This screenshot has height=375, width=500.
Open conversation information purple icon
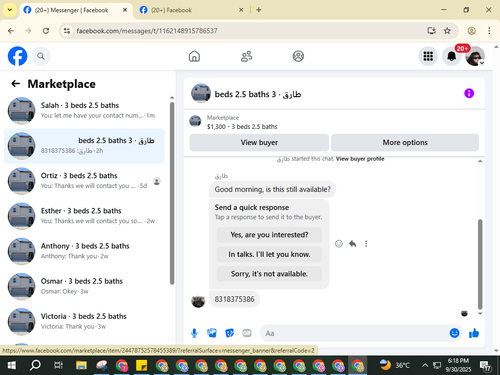(469, 93)
